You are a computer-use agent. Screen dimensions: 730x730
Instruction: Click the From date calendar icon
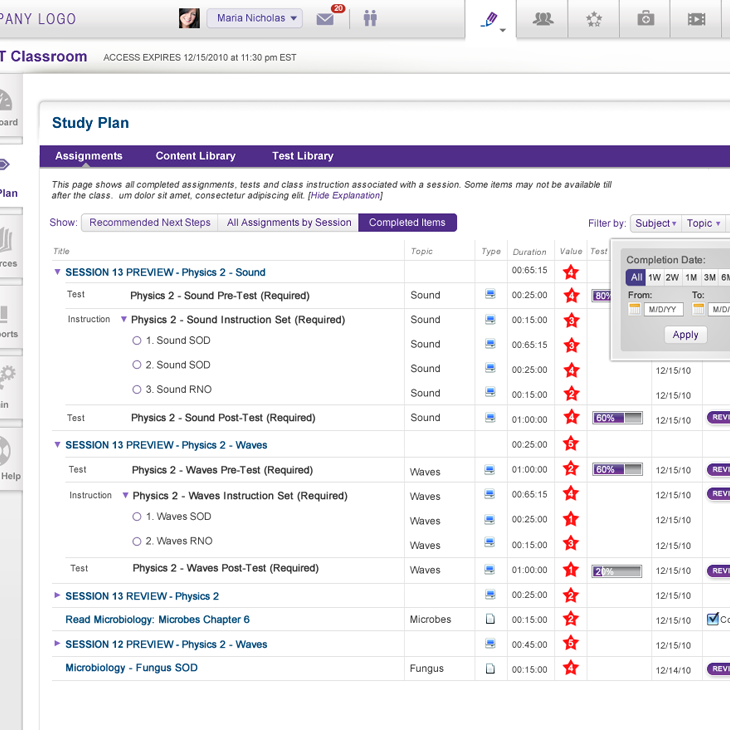pos(634,310)
